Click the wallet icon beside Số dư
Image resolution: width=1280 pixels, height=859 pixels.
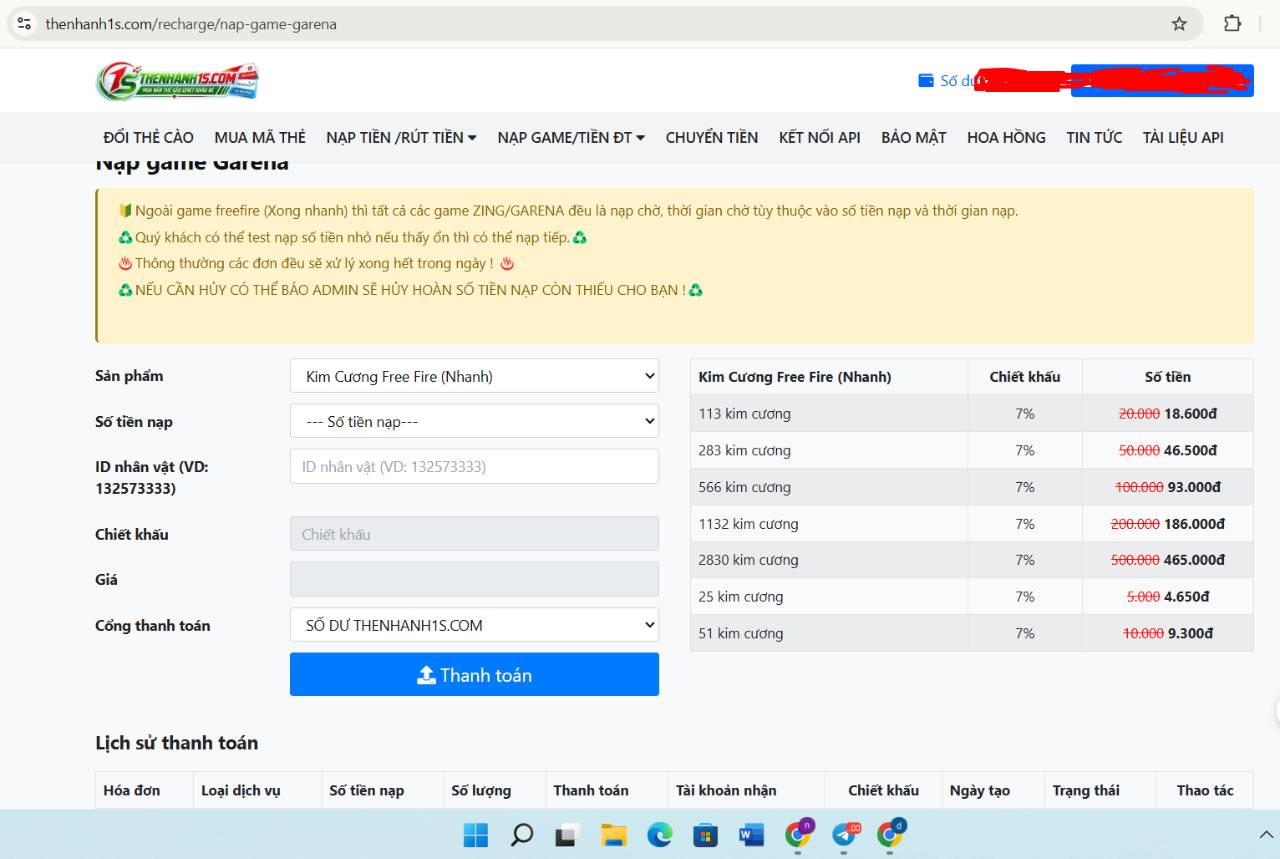[926, 81]
